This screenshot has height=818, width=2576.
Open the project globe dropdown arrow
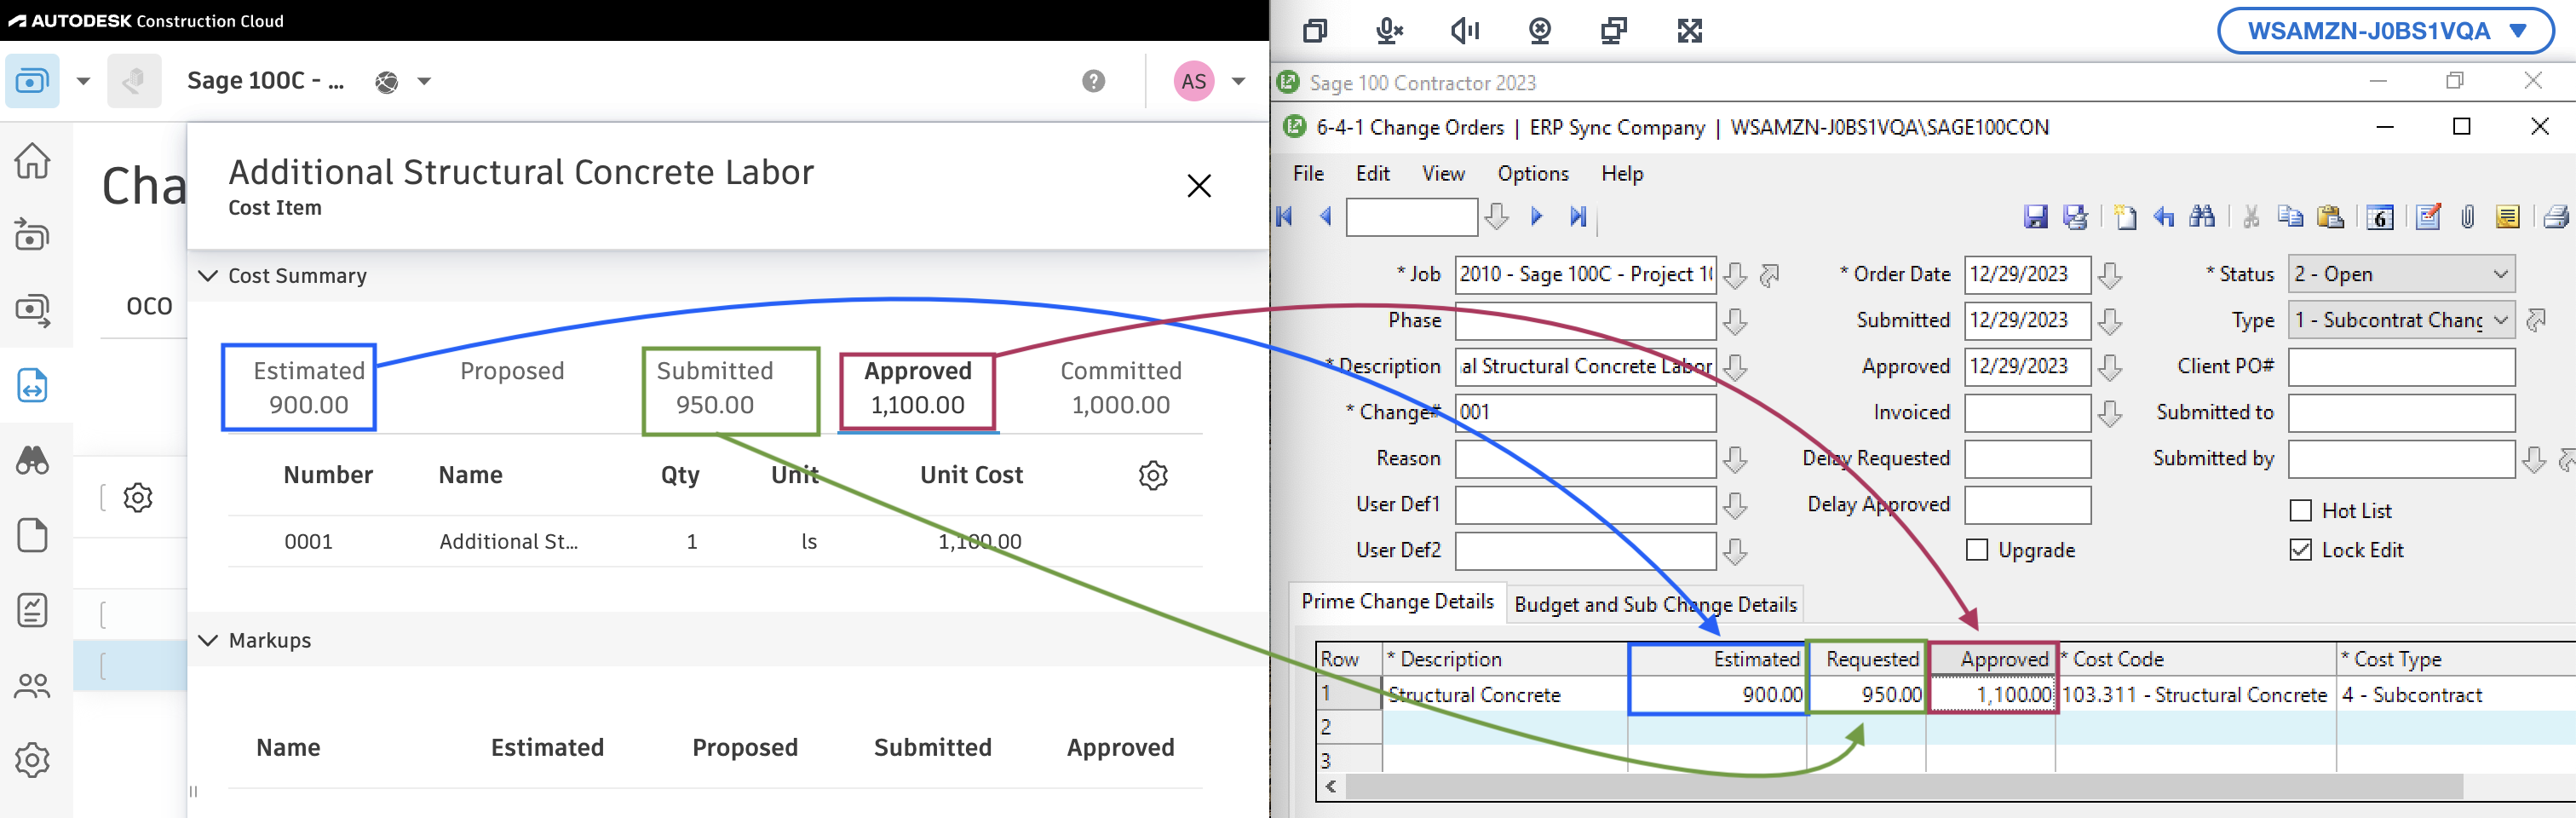tap(424, 81)
